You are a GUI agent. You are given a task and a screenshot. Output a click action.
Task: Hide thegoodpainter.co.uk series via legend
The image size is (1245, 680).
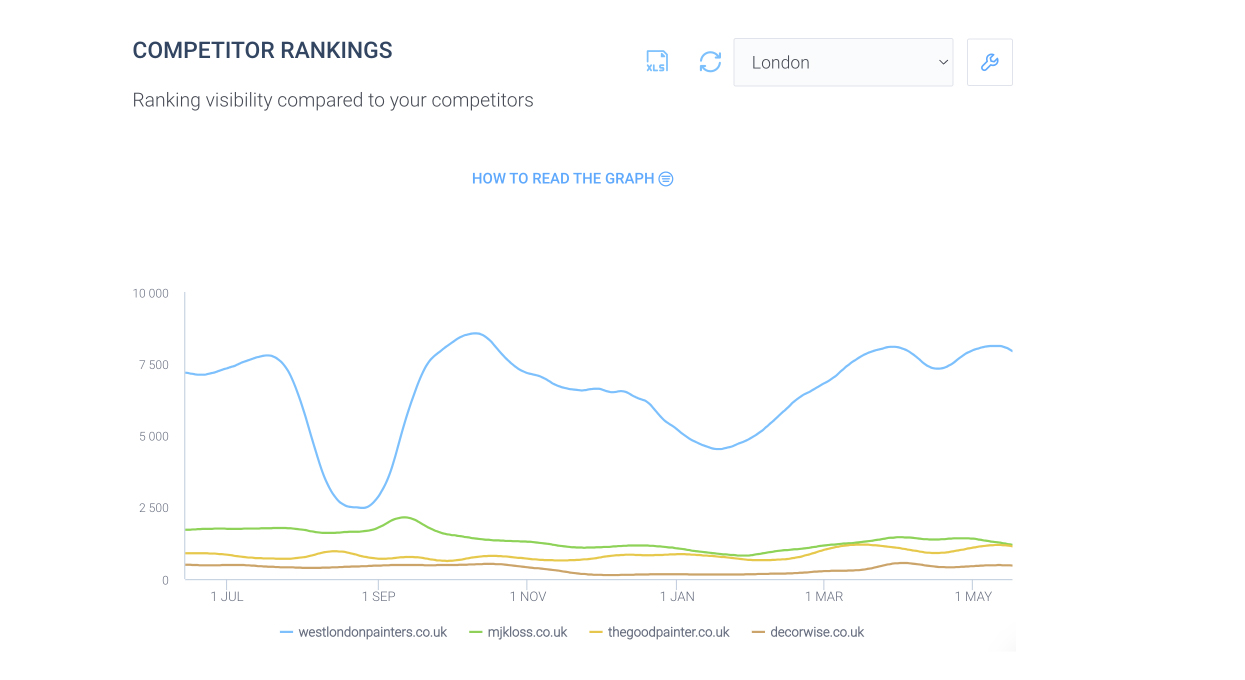point(668,632)
